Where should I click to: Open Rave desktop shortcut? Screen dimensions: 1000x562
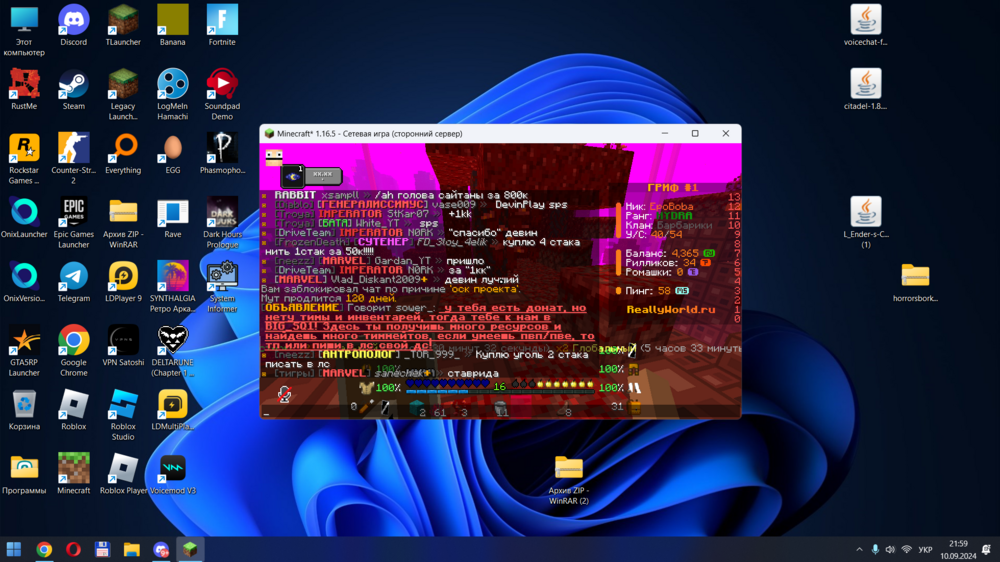point(173,218)
